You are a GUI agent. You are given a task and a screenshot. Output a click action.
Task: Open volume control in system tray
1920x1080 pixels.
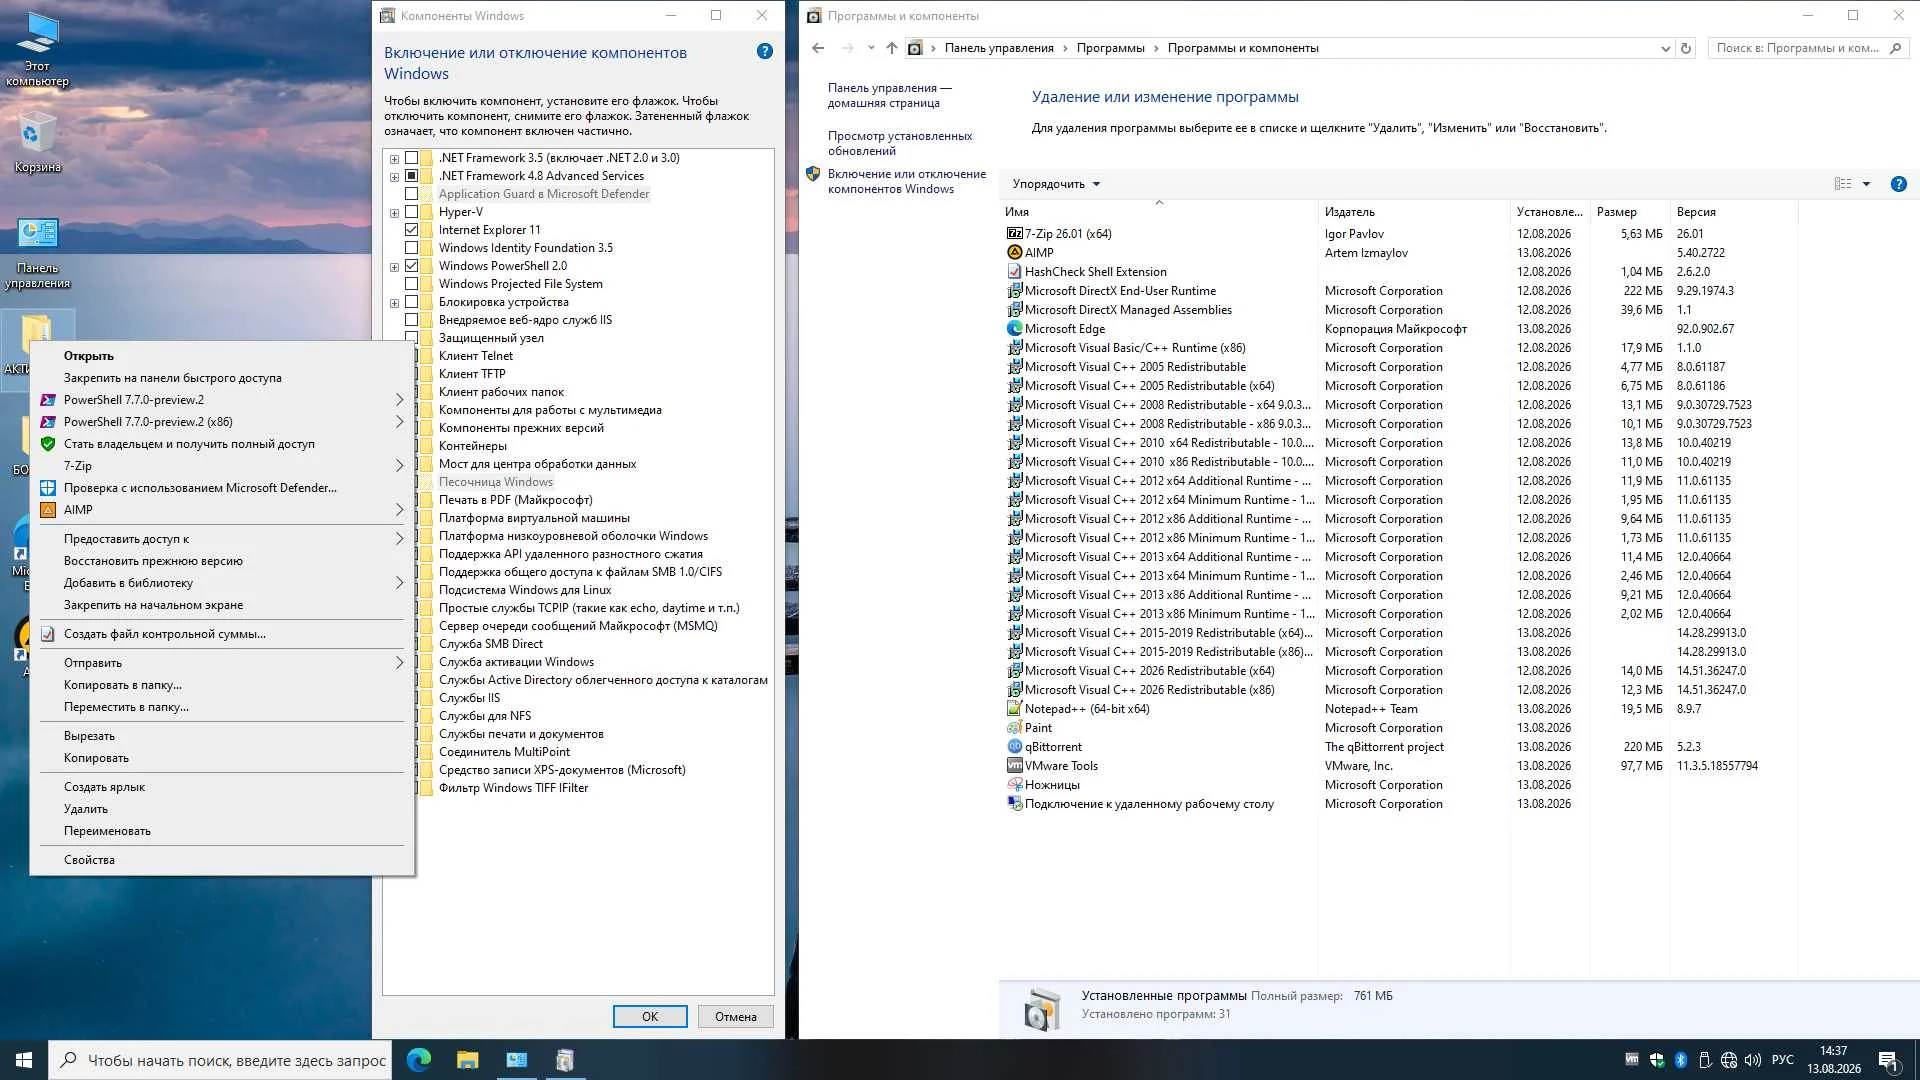pyautogui.click(x=1753, y=1060)
